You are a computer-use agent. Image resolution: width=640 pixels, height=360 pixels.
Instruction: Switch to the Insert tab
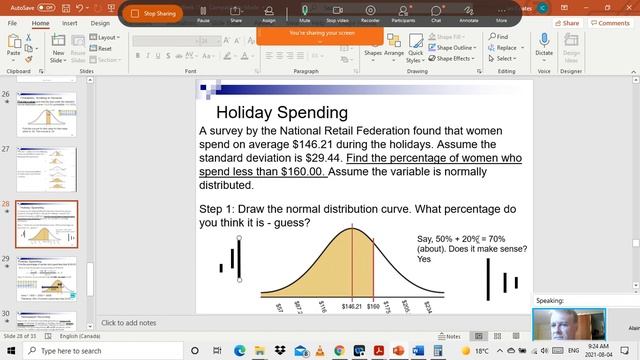(x=70, y=23)
